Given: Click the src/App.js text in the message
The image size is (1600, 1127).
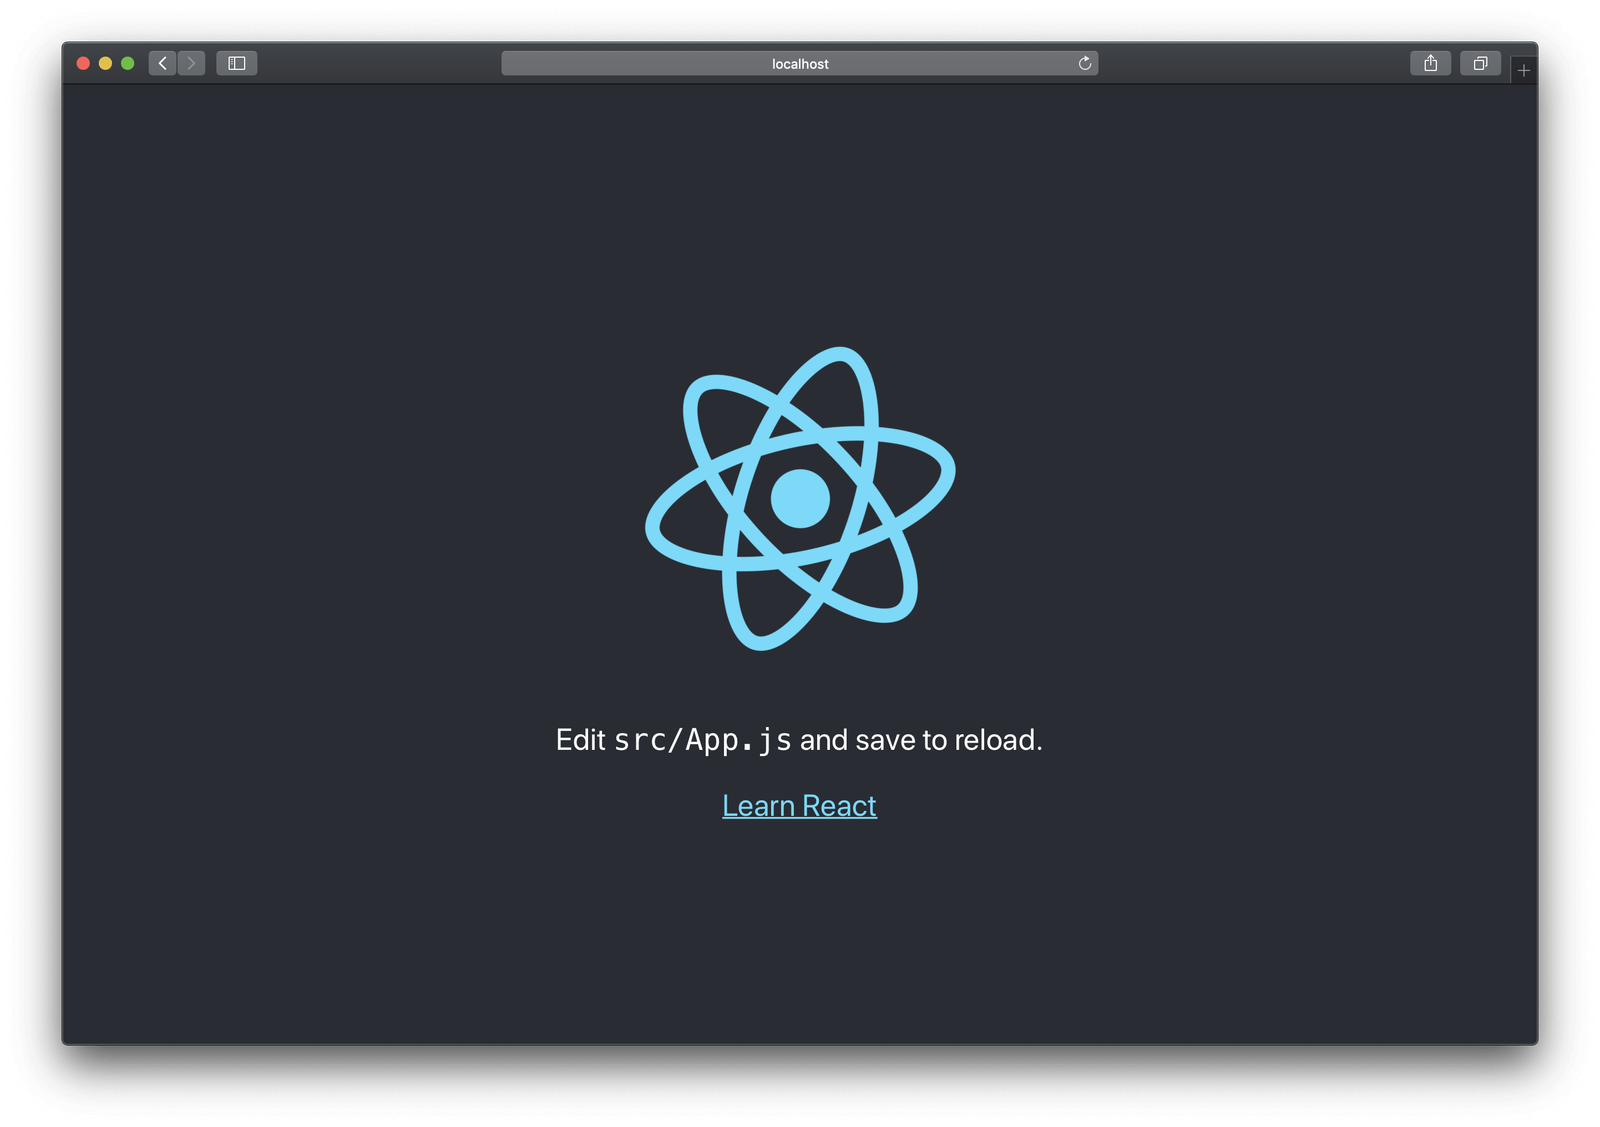Looking at the screenshot, I should coord(703,740).
